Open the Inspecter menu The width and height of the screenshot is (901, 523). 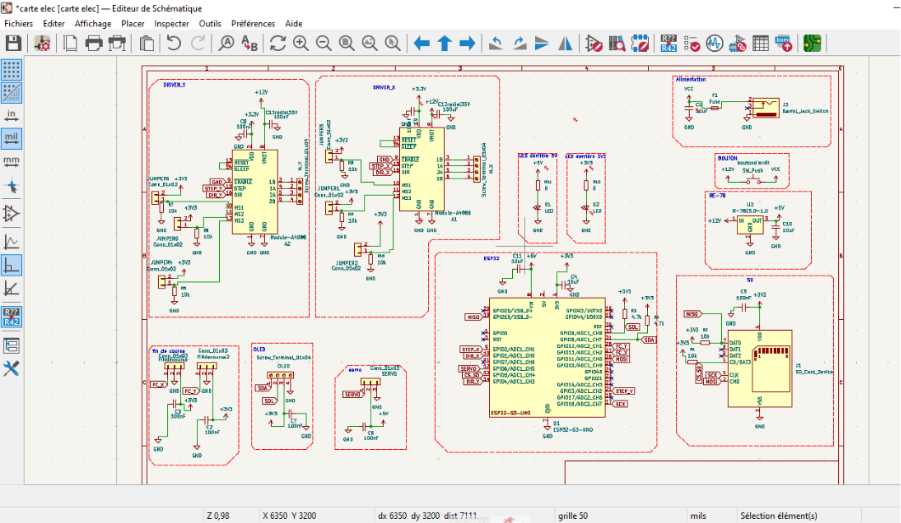pos(171,24)
